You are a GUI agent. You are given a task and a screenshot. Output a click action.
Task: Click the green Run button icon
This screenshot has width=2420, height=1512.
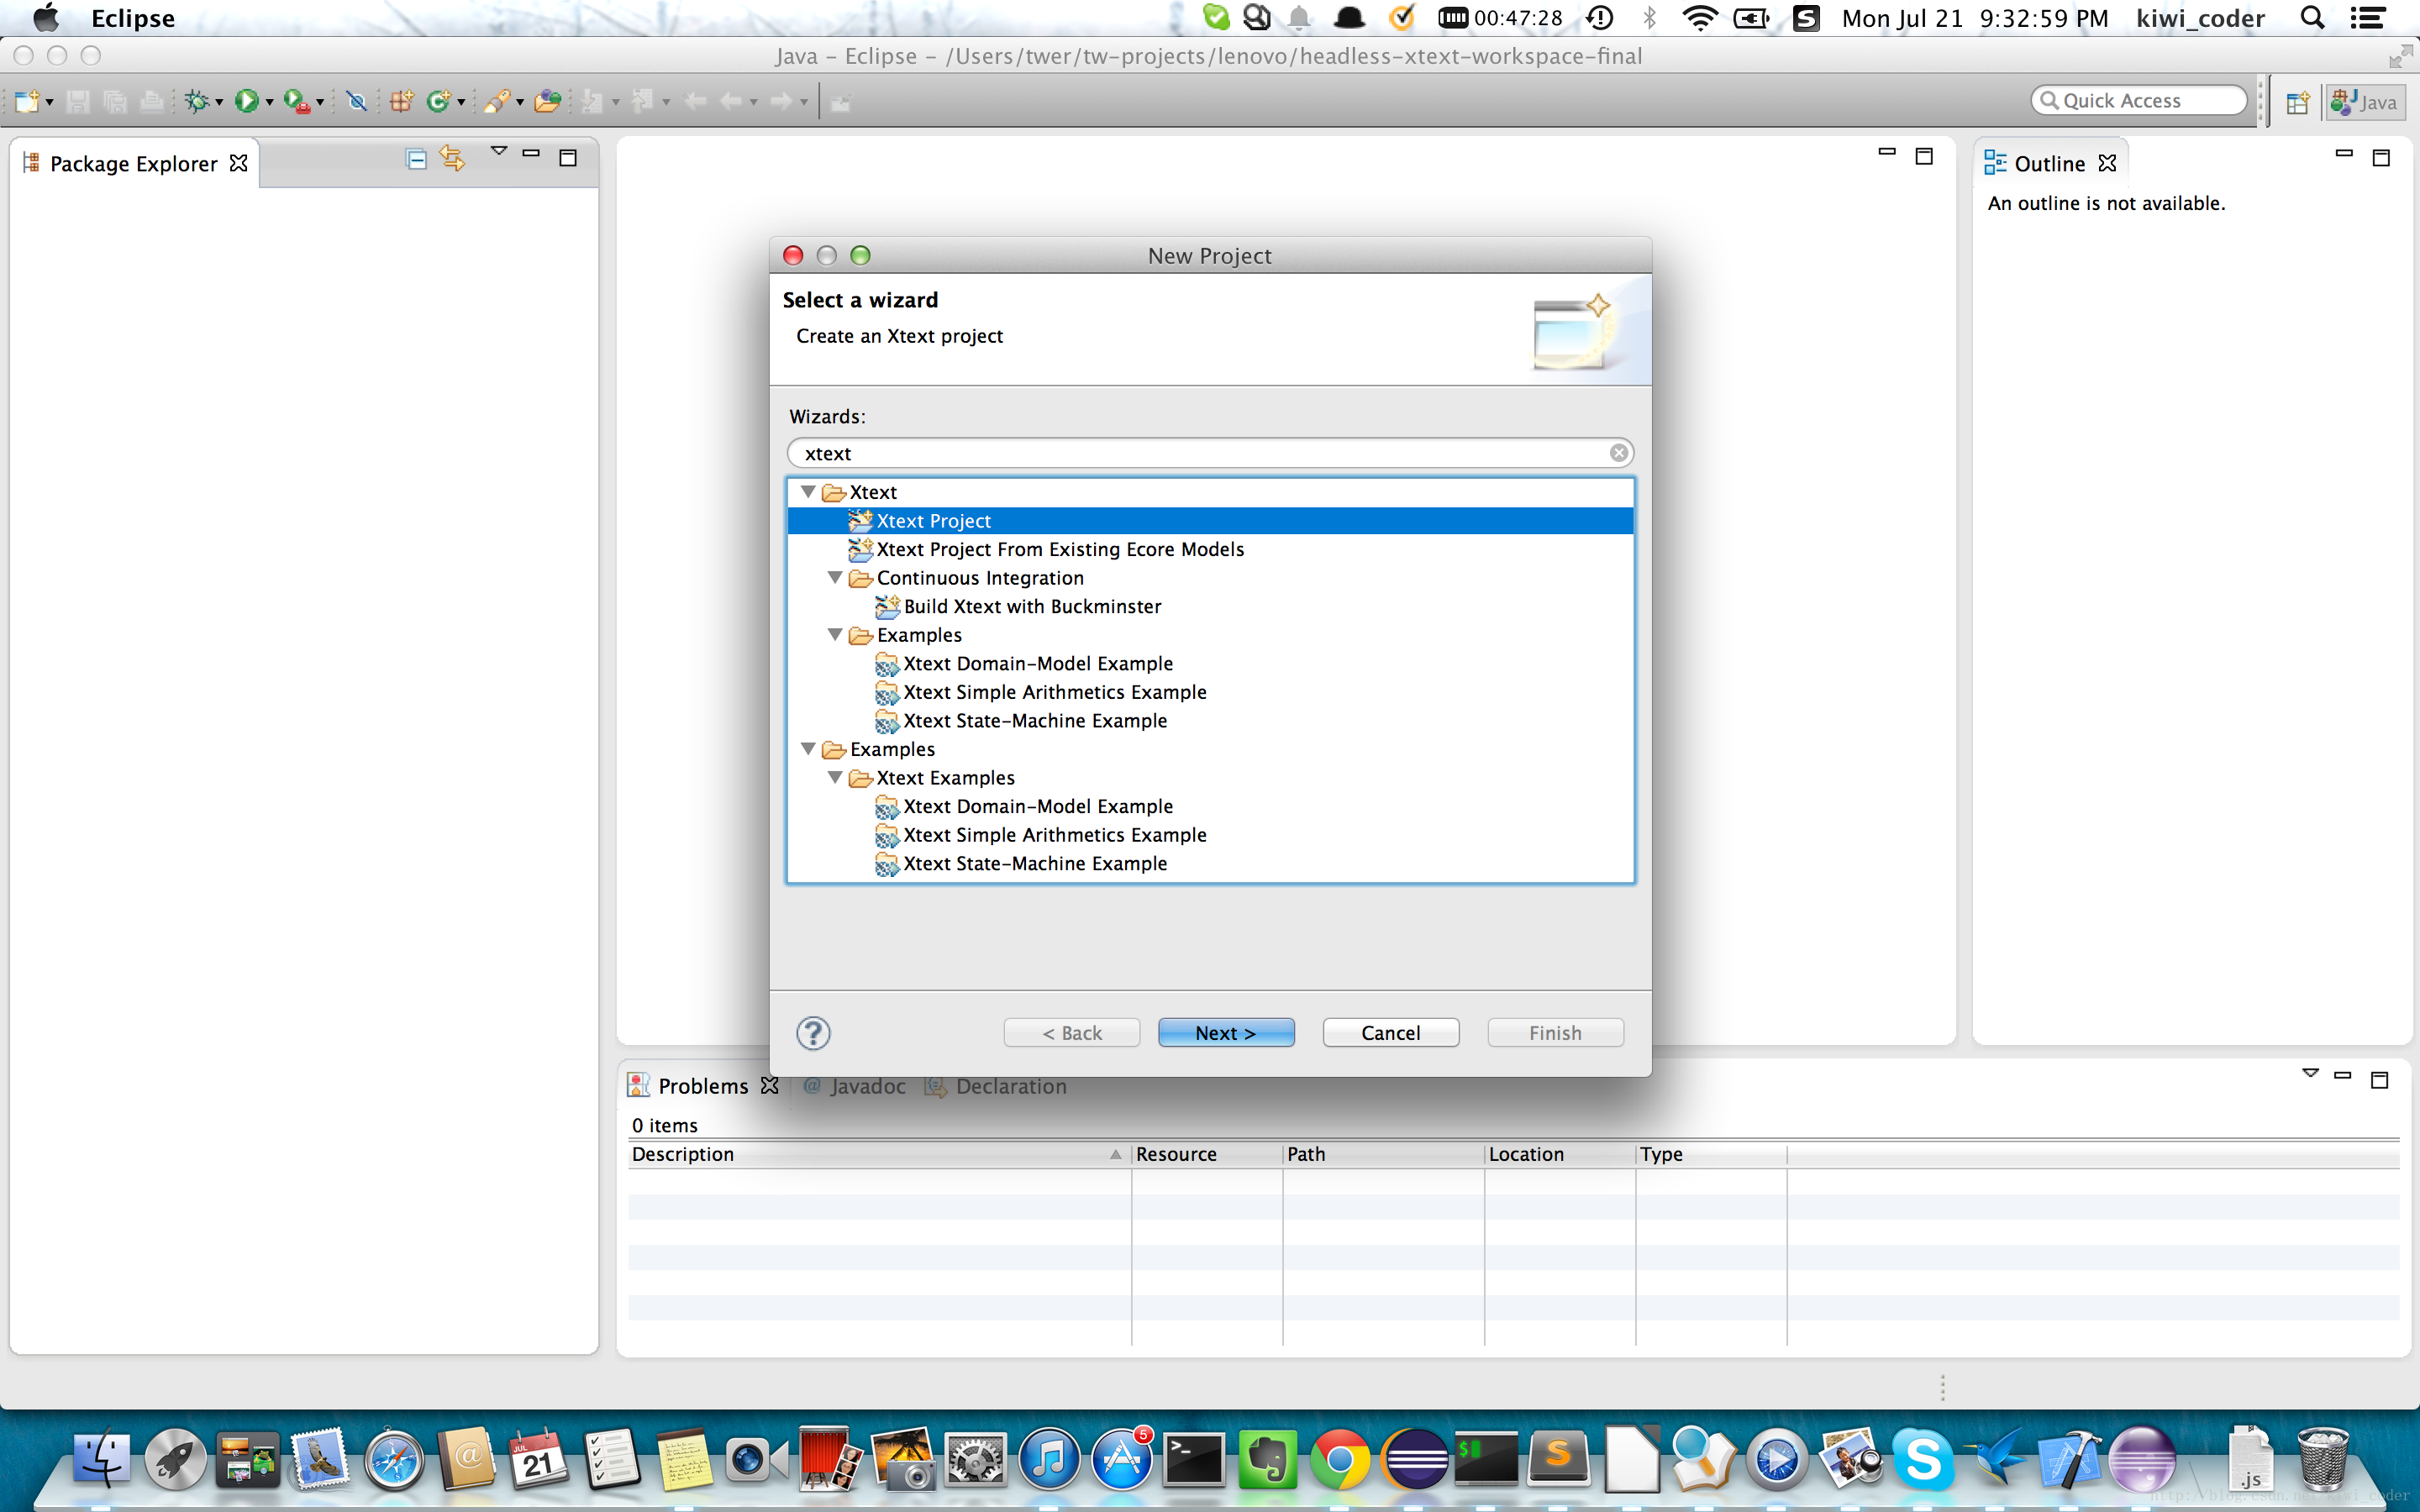coord(246,101)
